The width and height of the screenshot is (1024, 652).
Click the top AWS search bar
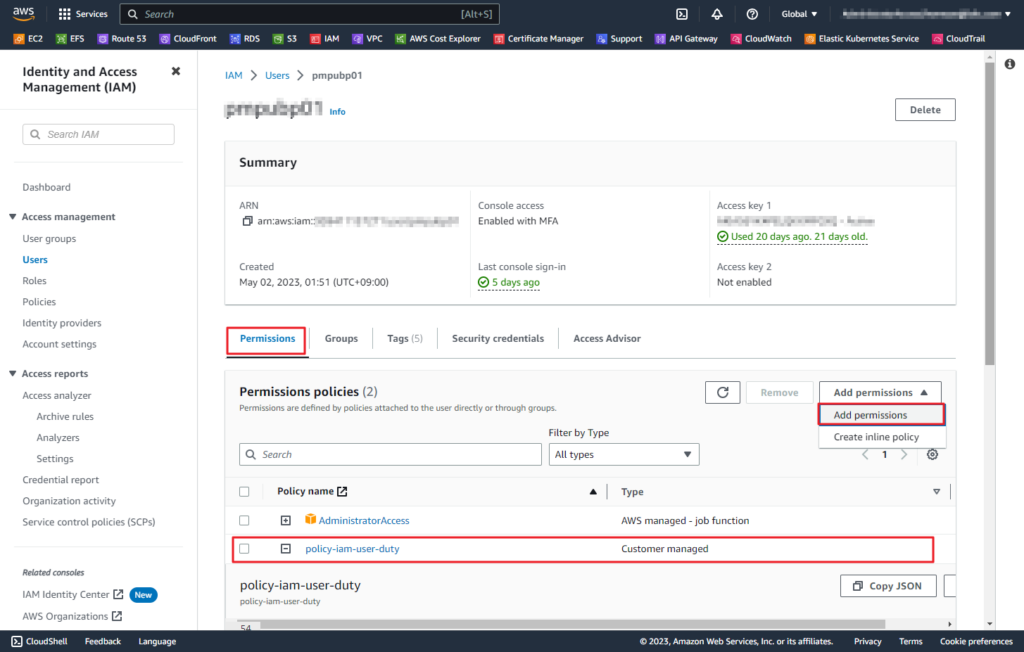click(x=310, y=14)
